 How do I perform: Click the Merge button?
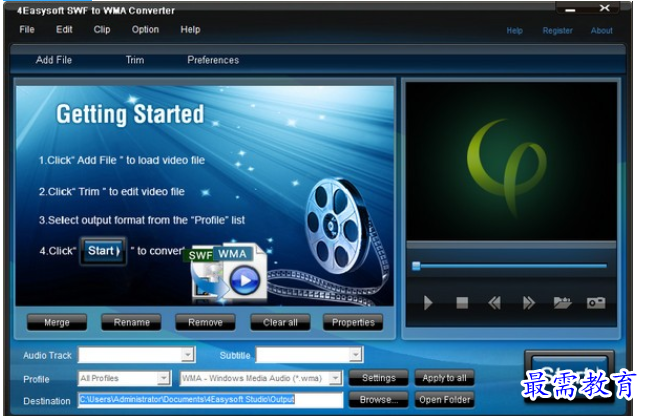(x=57, y=323)
